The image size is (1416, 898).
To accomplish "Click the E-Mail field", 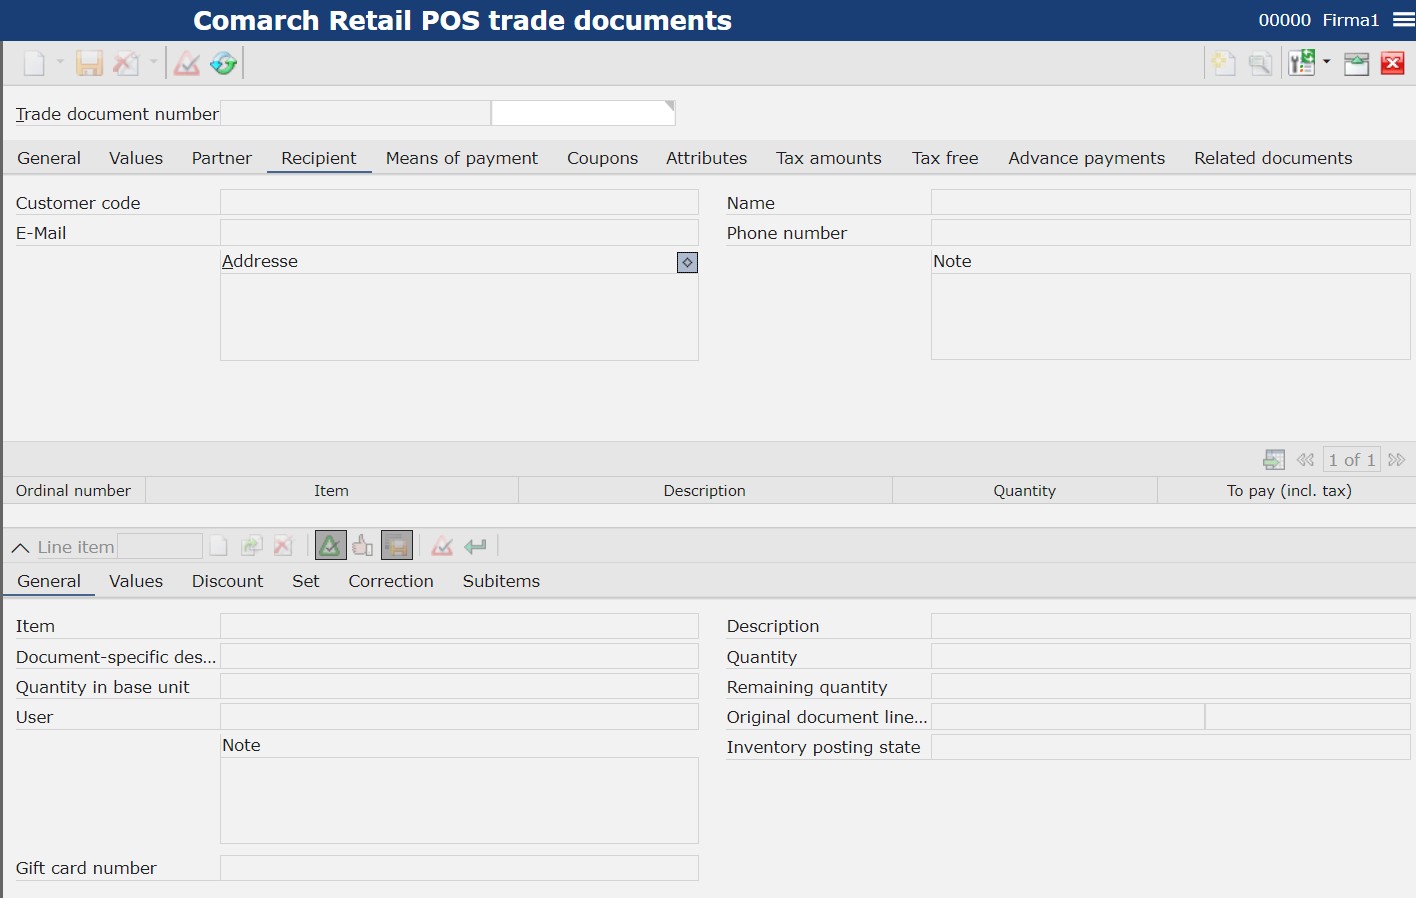I will (459, 232).
